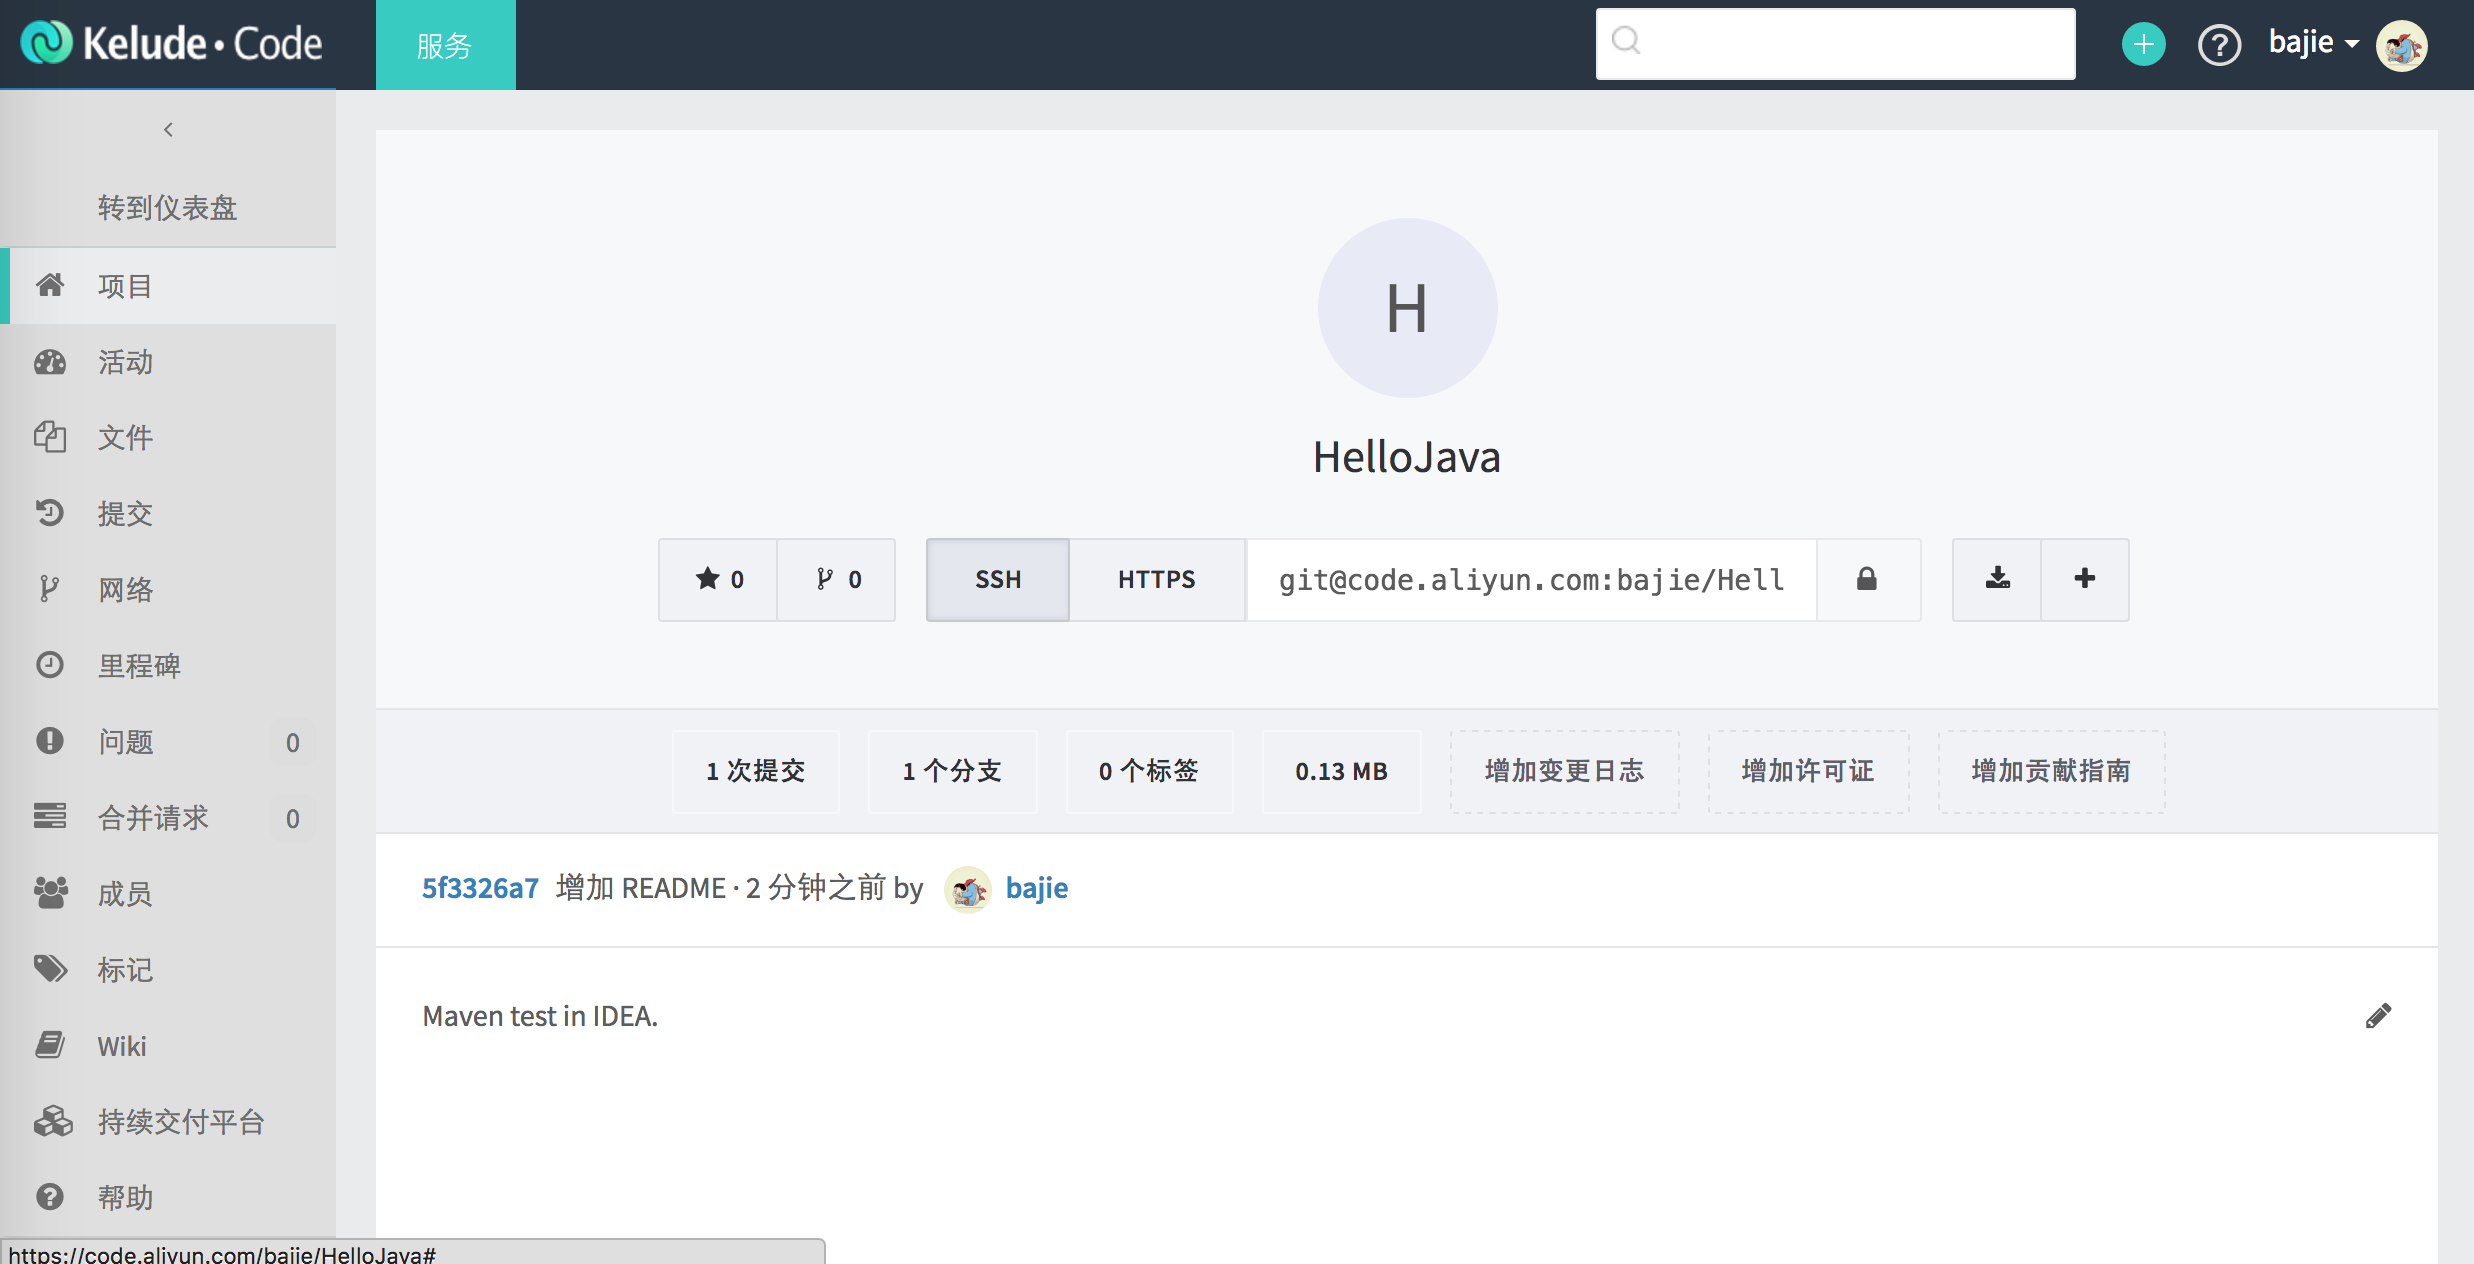Open the project Wiki section

122,1046
